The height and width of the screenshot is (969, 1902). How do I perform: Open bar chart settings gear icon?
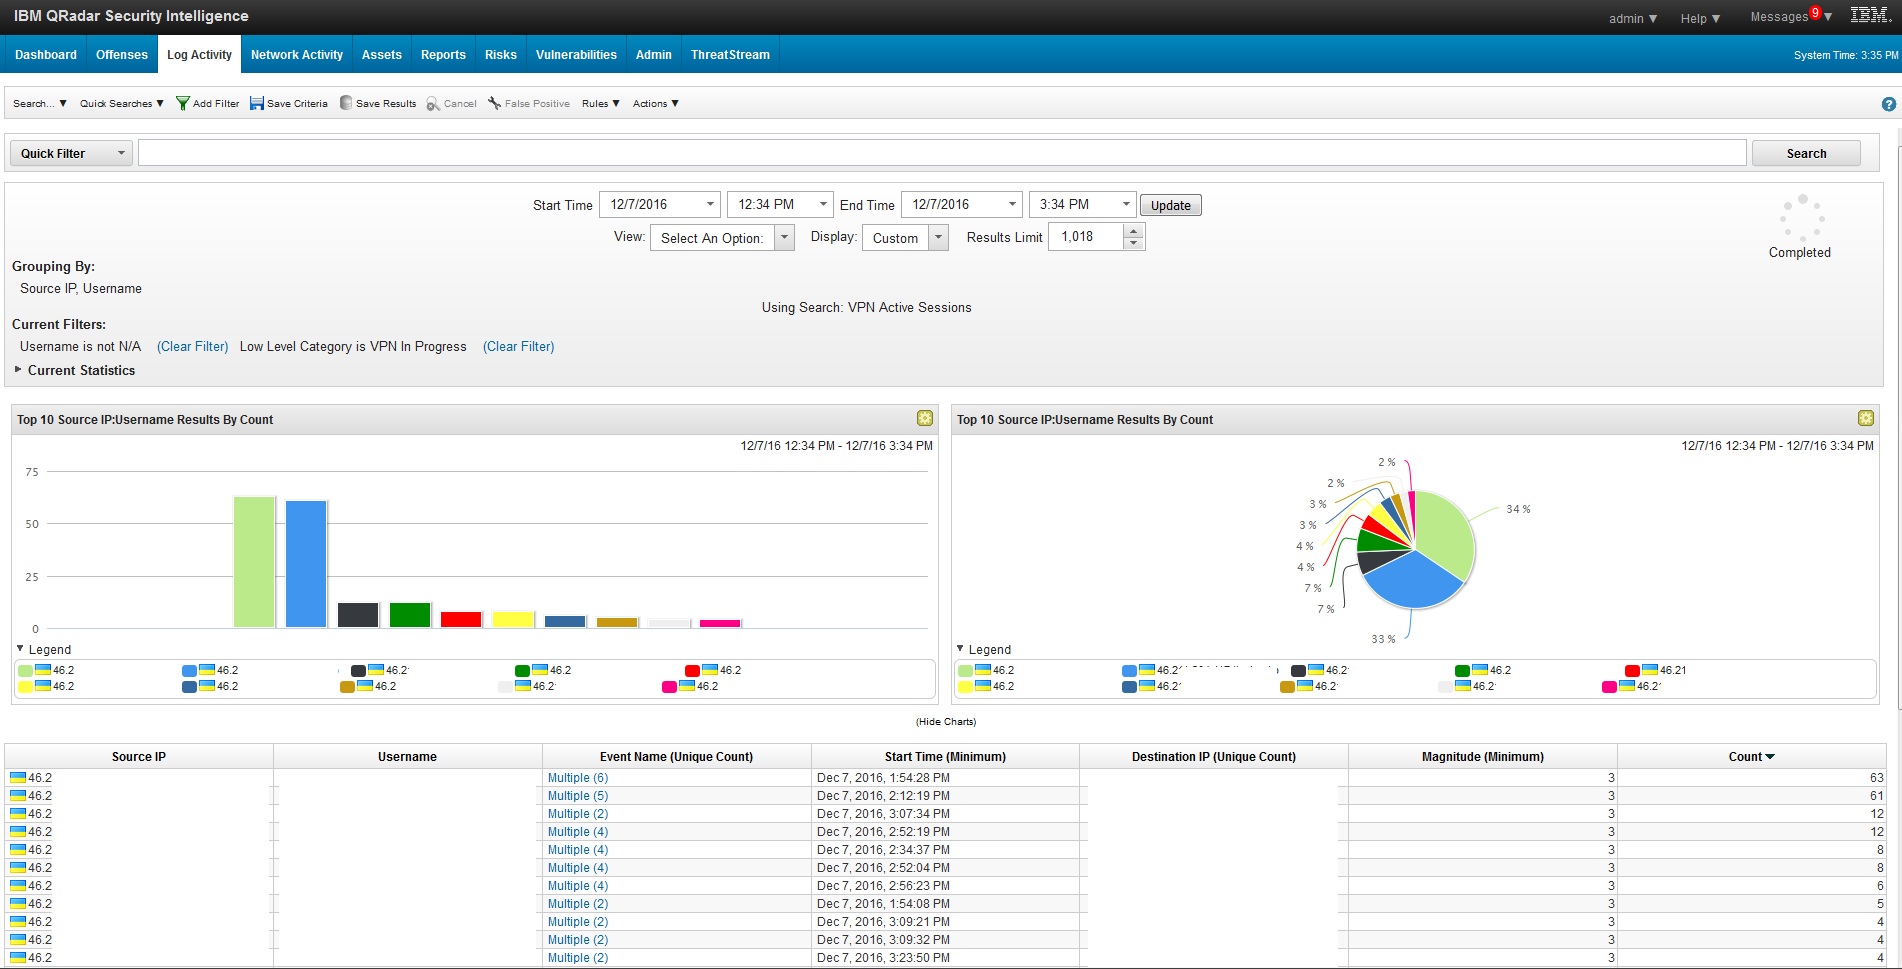coord(925,418)
